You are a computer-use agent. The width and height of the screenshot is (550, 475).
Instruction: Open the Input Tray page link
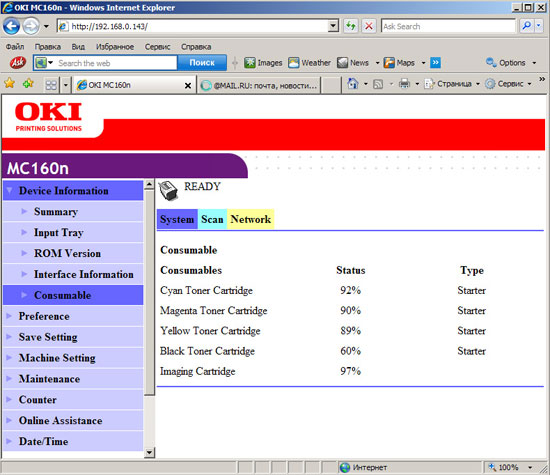73,232
